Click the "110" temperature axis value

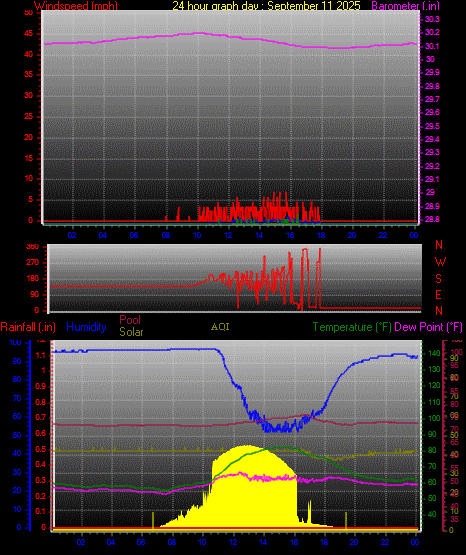[435, 402]
